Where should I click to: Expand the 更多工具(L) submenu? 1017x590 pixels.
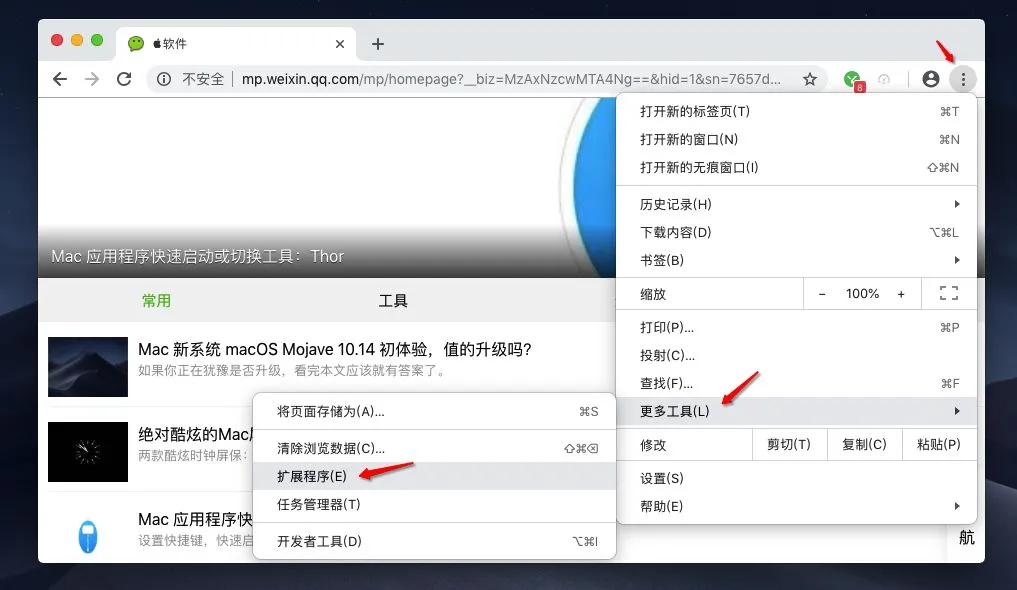(796, 411)
